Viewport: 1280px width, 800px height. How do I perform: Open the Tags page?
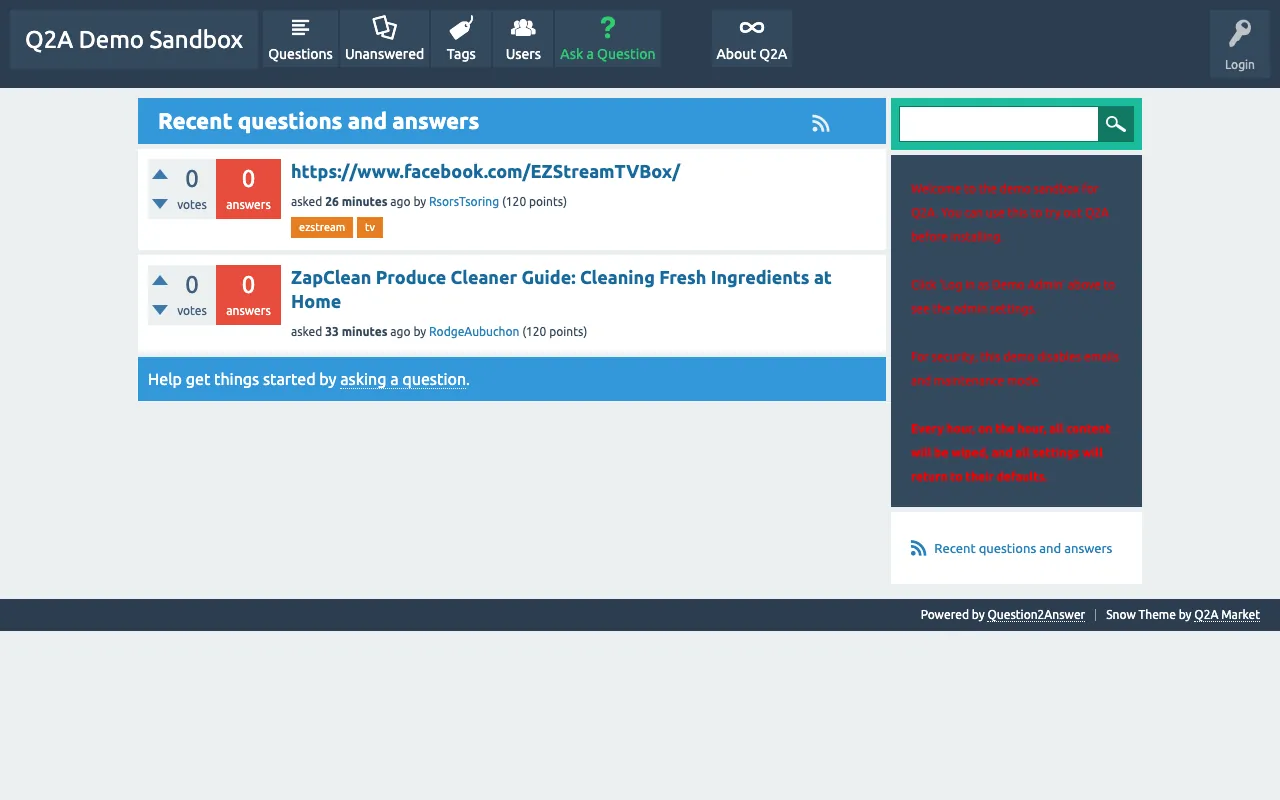click(461, 39)
